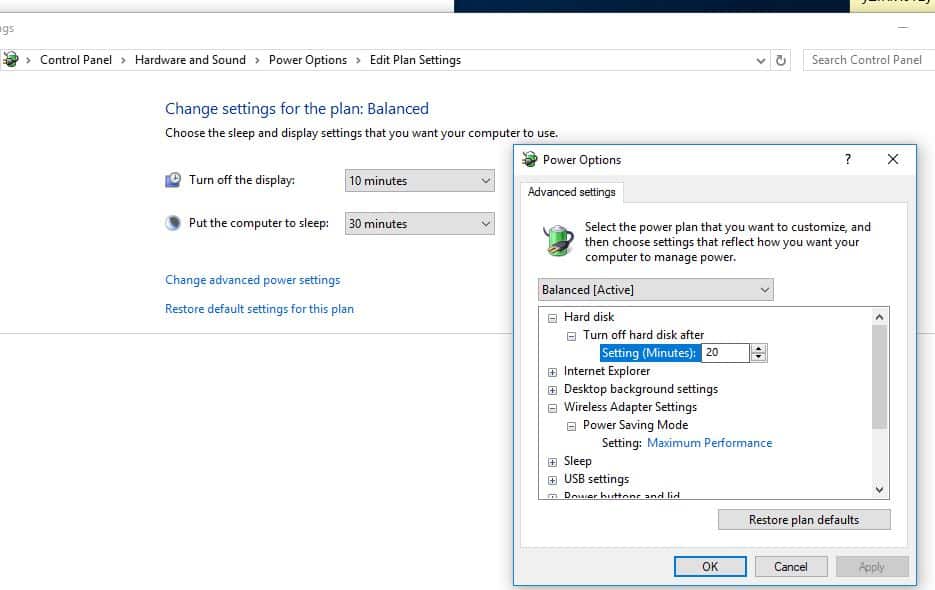Image resolution: width=935 pixels, height=590 pixels.
Task: Increase hard disk minutes with up spinner arrow
Action: pos(759,348)
